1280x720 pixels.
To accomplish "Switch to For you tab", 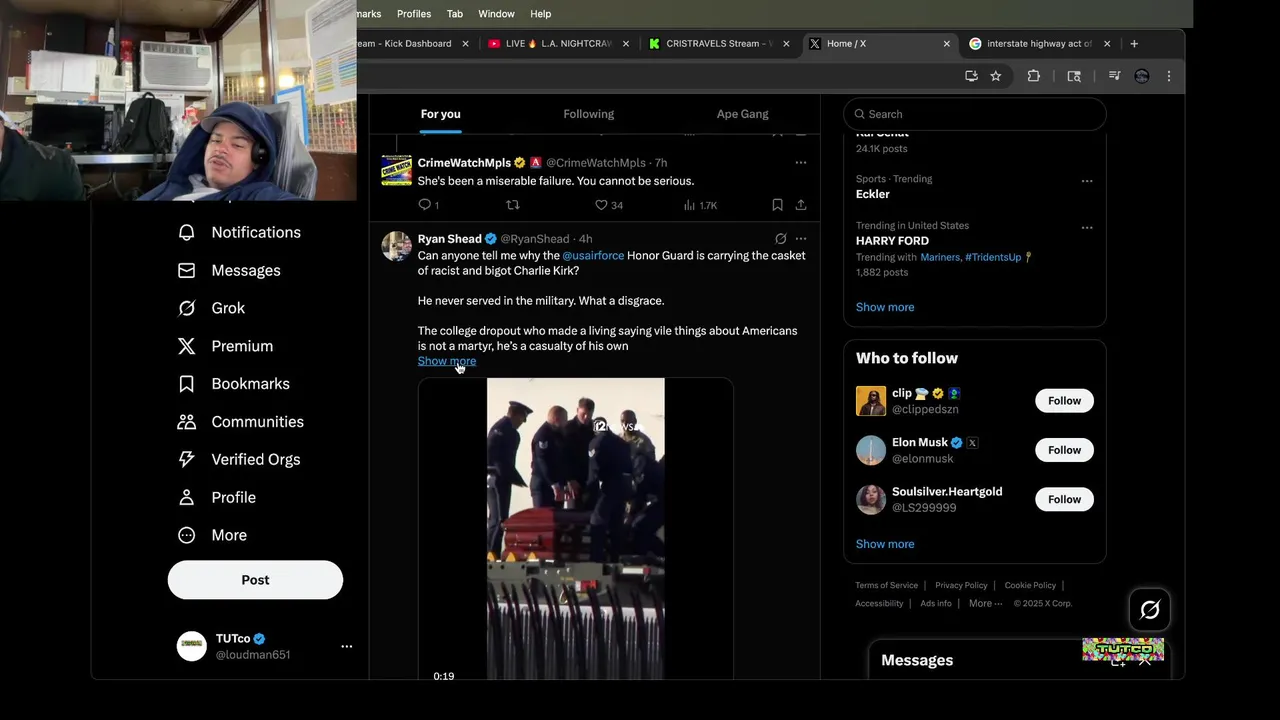I will 441,114.
